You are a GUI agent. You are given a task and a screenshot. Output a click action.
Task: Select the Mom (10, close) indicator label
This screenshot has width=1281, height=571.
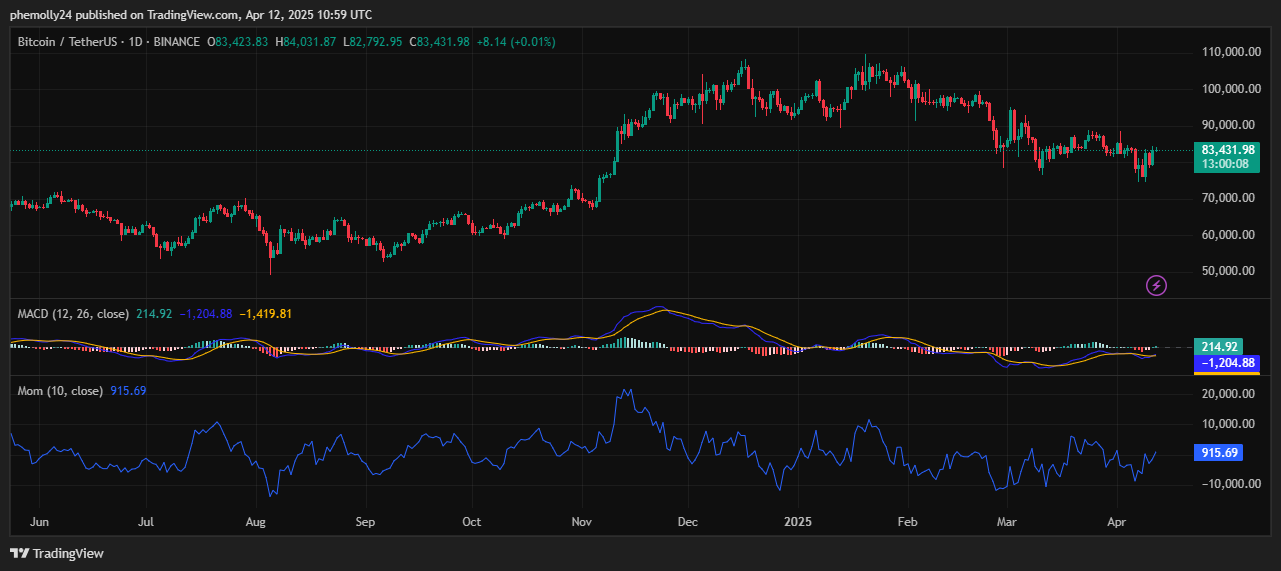60,391
